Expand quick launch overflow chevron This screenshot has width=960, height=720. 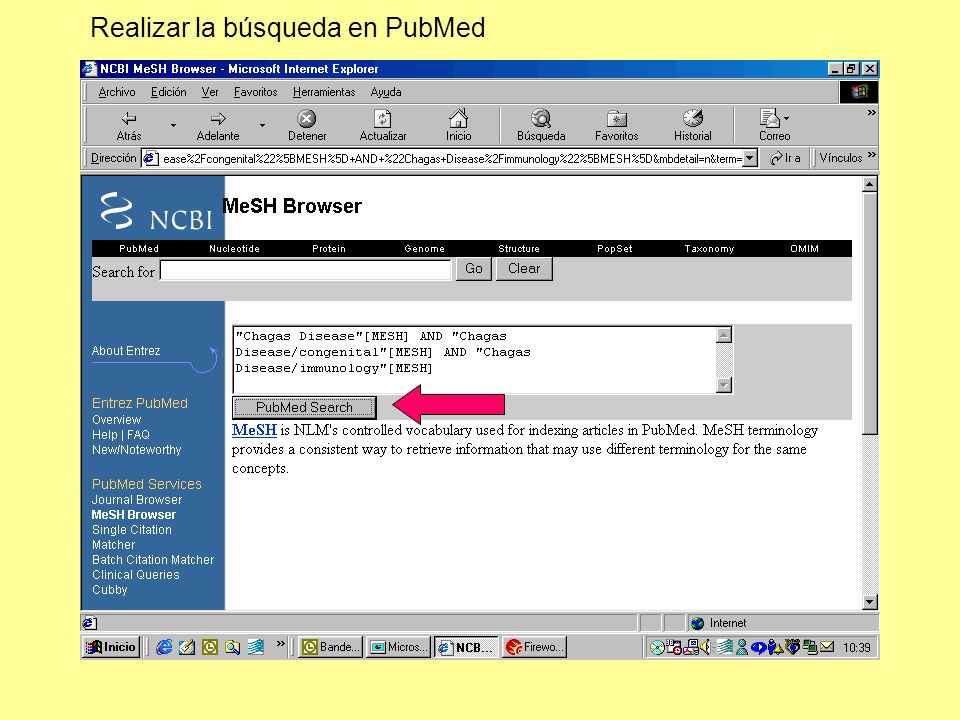click(x=280, y=643)
